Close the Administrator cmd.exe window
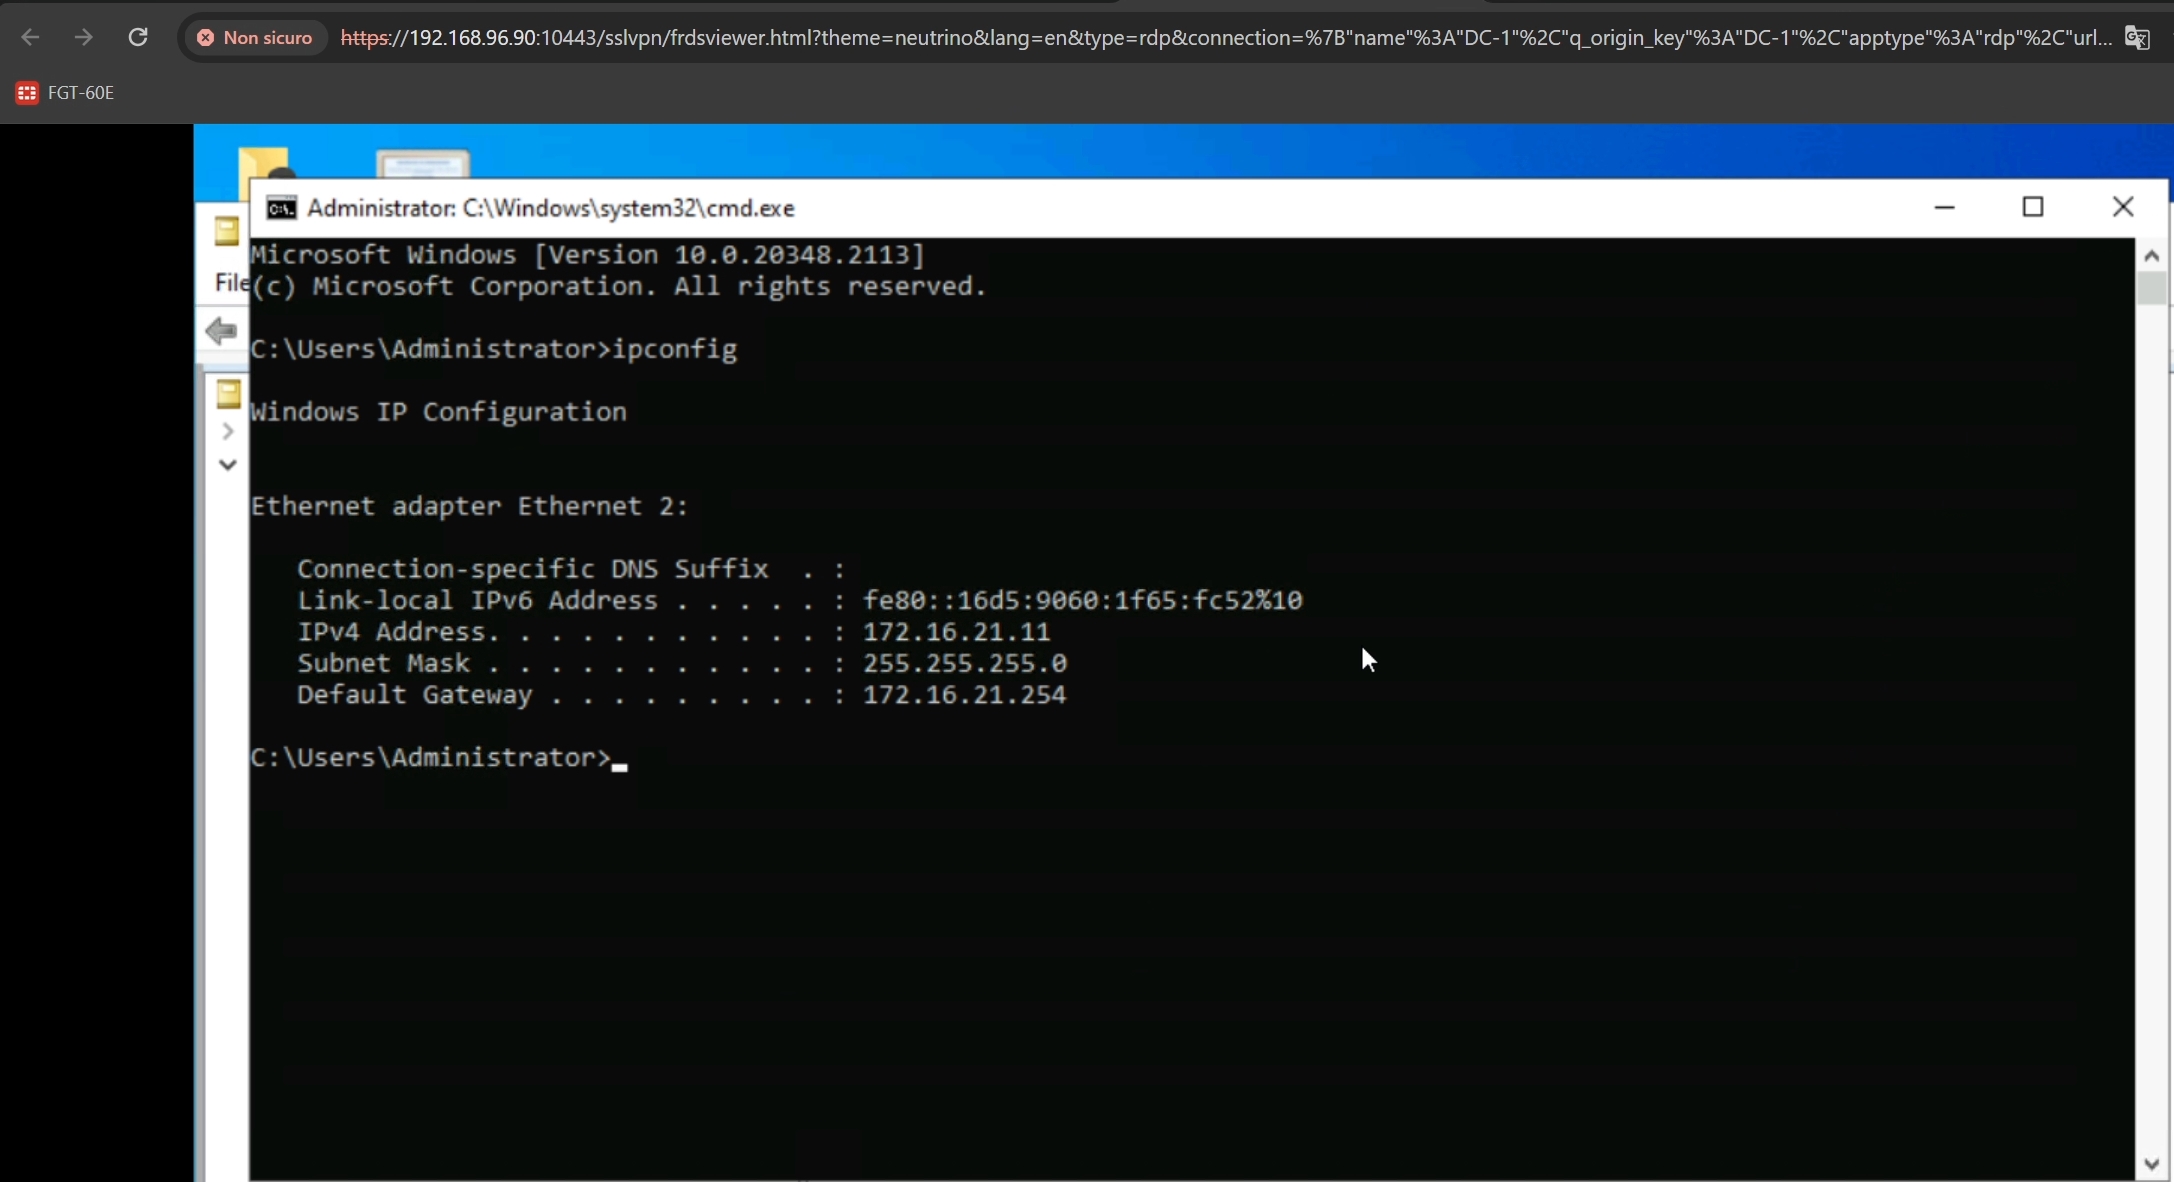Viewport: 2174px width, 1182px height. coord(2122,207)
